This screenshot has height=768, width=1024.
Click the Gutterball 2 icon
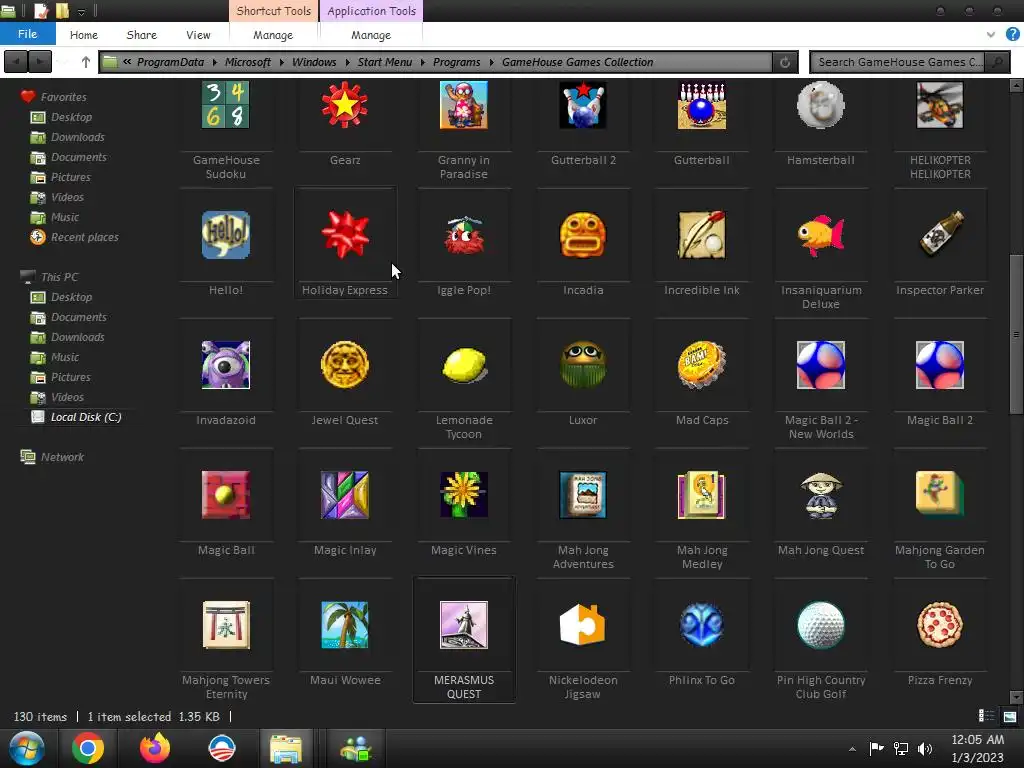click(583, 105)
